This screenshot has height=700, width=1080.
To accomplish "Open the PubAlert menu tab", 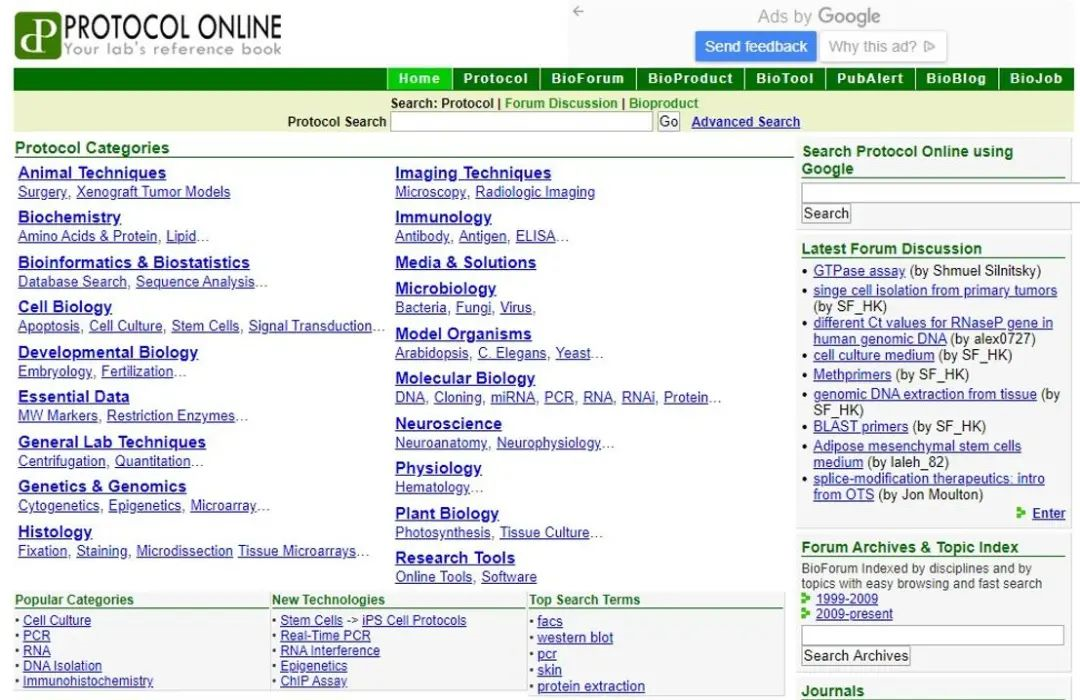I will pyautogui.click(x=869, y=79).
